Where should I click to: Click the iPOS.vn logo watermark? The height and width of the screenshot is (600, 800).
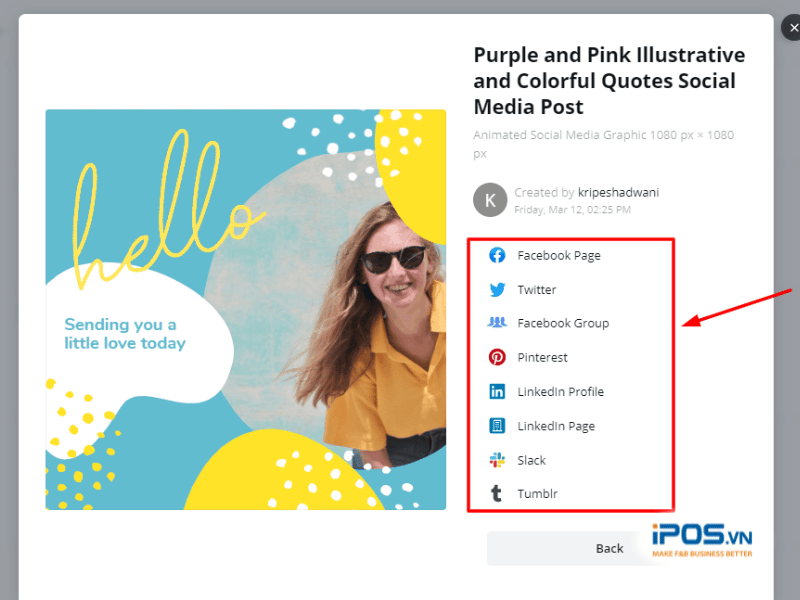(701, 540)
